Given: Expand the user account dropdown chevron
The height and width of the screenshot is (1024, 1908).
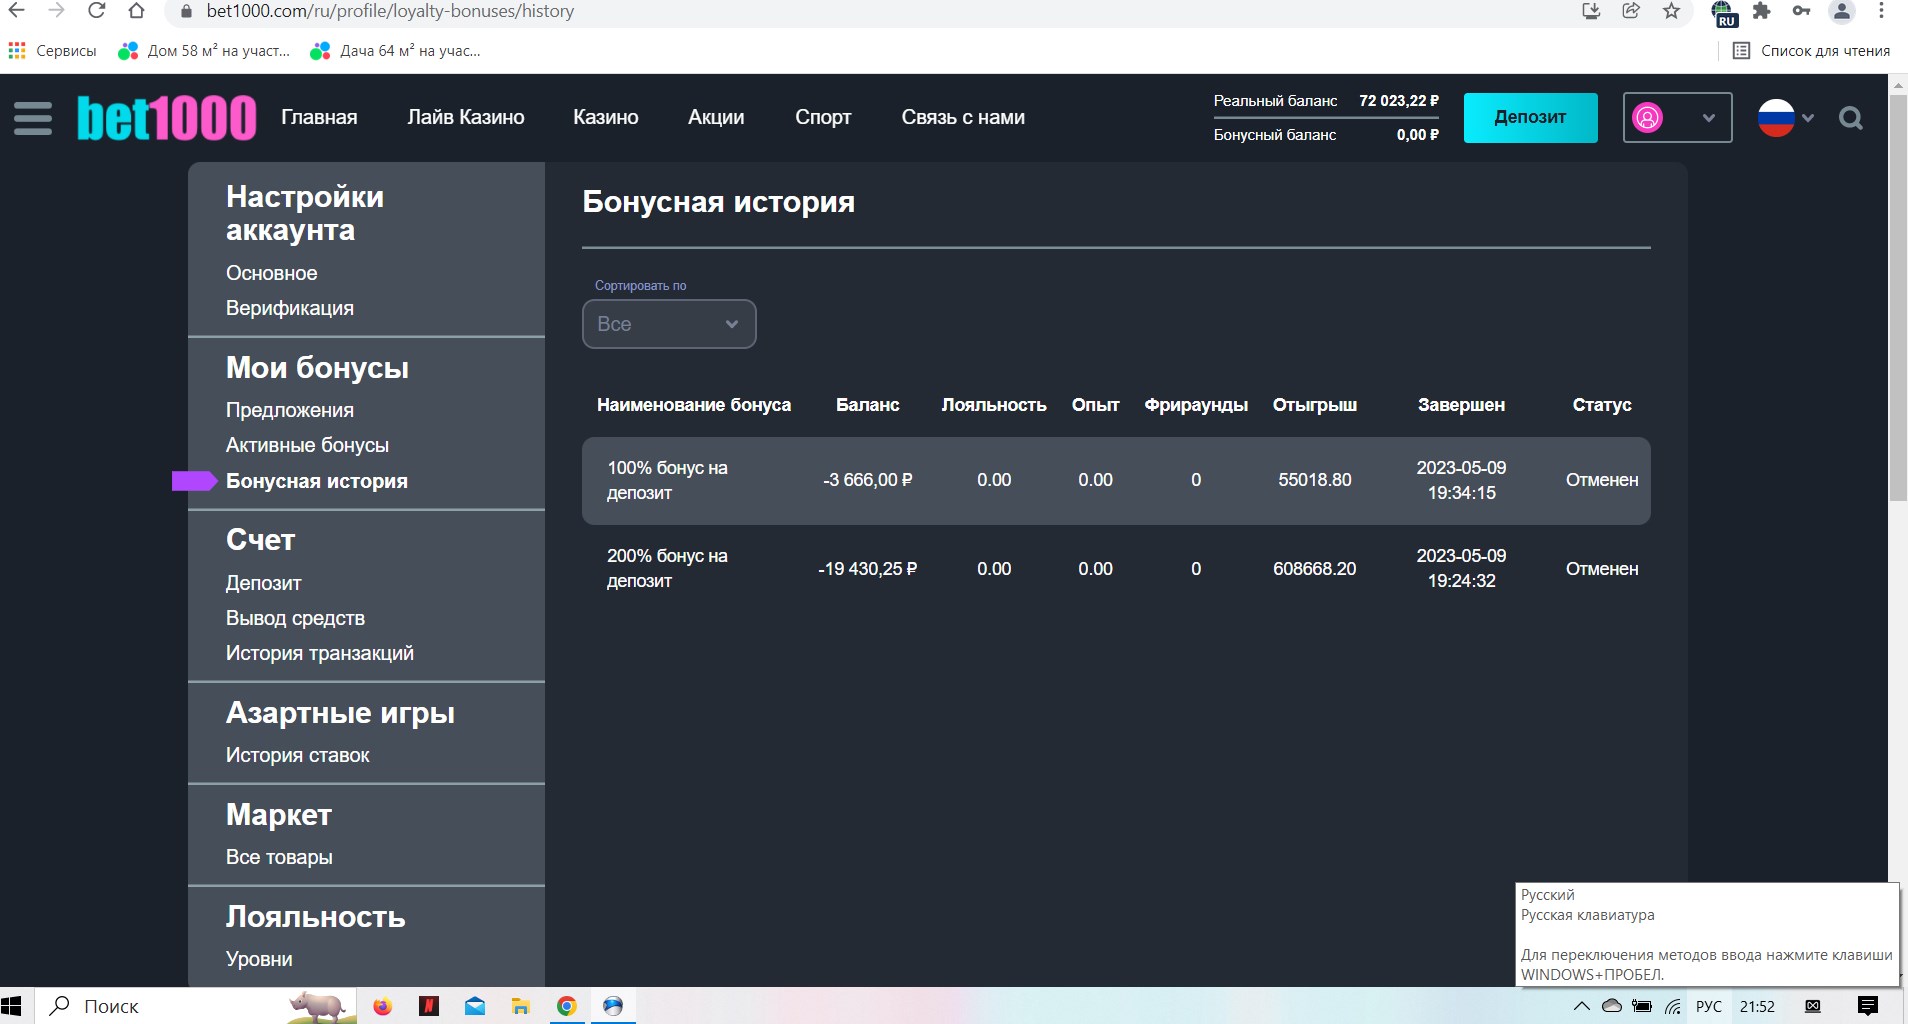Looking at the screenshot, I should tap(1709, 118).
